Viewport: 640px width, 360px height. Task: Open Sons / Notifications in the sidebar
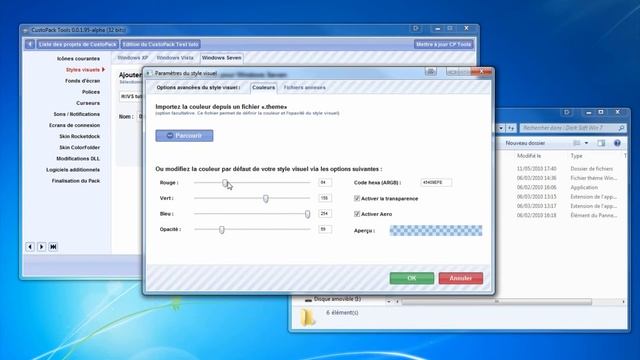[x=77, y=114]
